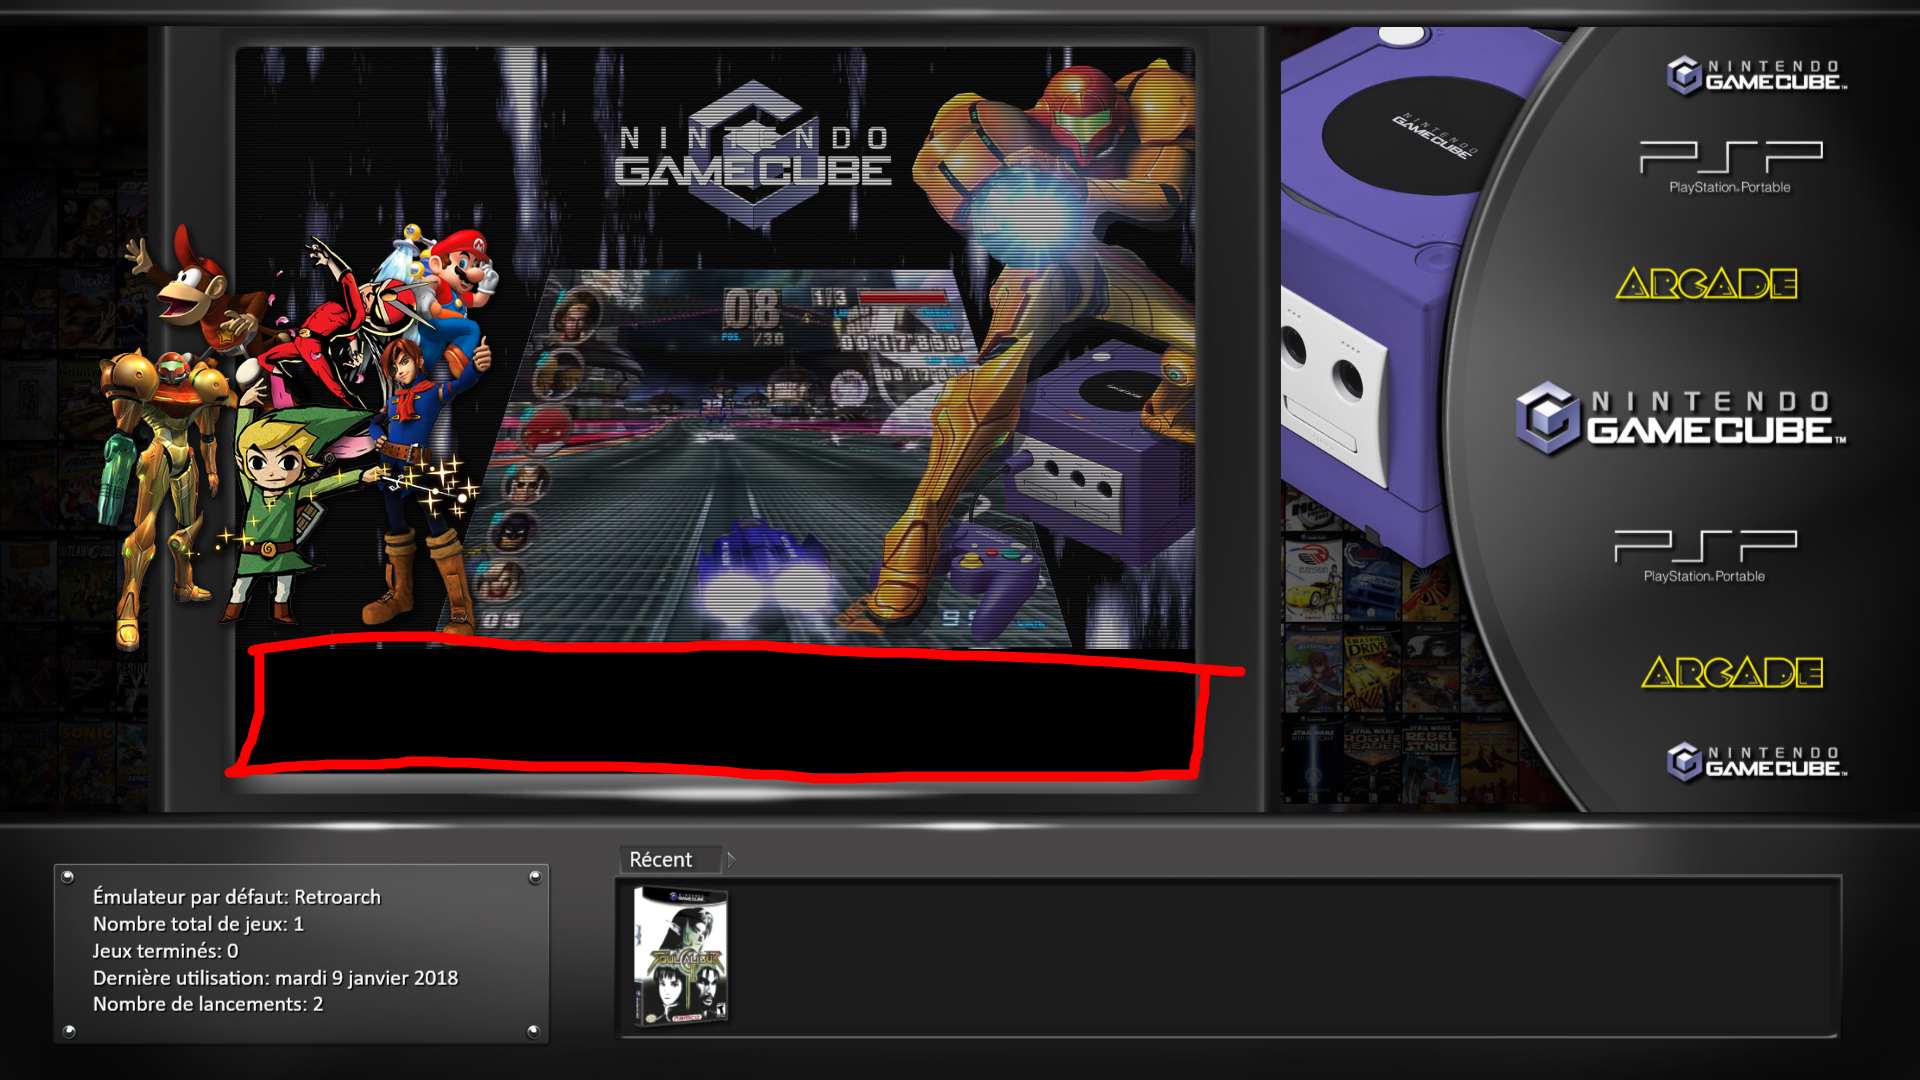Click the arrow next to the Récent tab
This screenshot has width=1920, height=1080.
coord(731,859)
